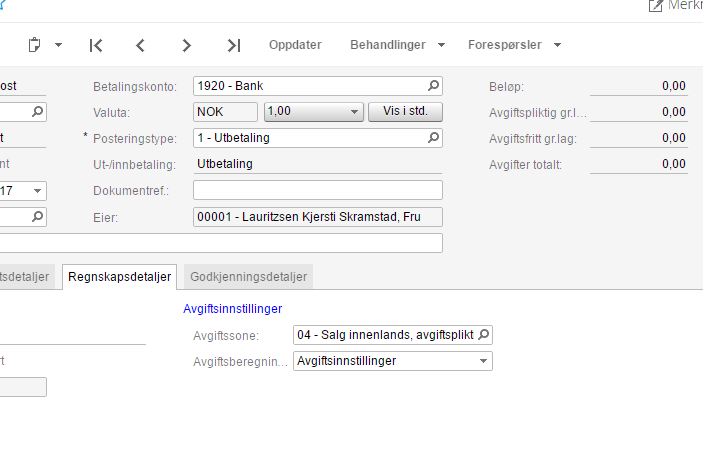Go to previous record
The width and height of the screenshot is (703, 474).
141,45
